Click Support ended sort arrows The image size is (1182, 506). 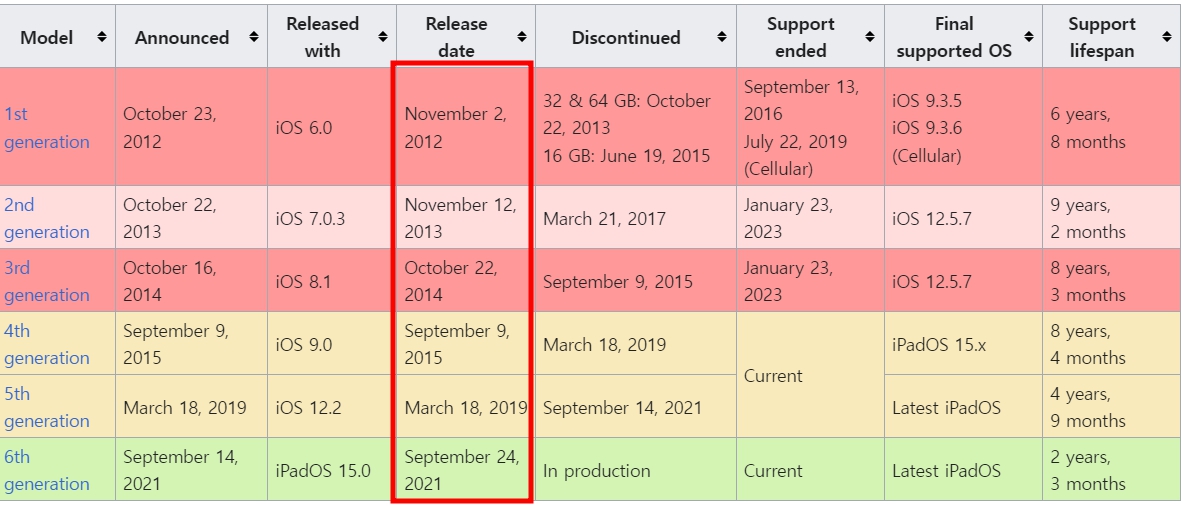coord(870,37)
